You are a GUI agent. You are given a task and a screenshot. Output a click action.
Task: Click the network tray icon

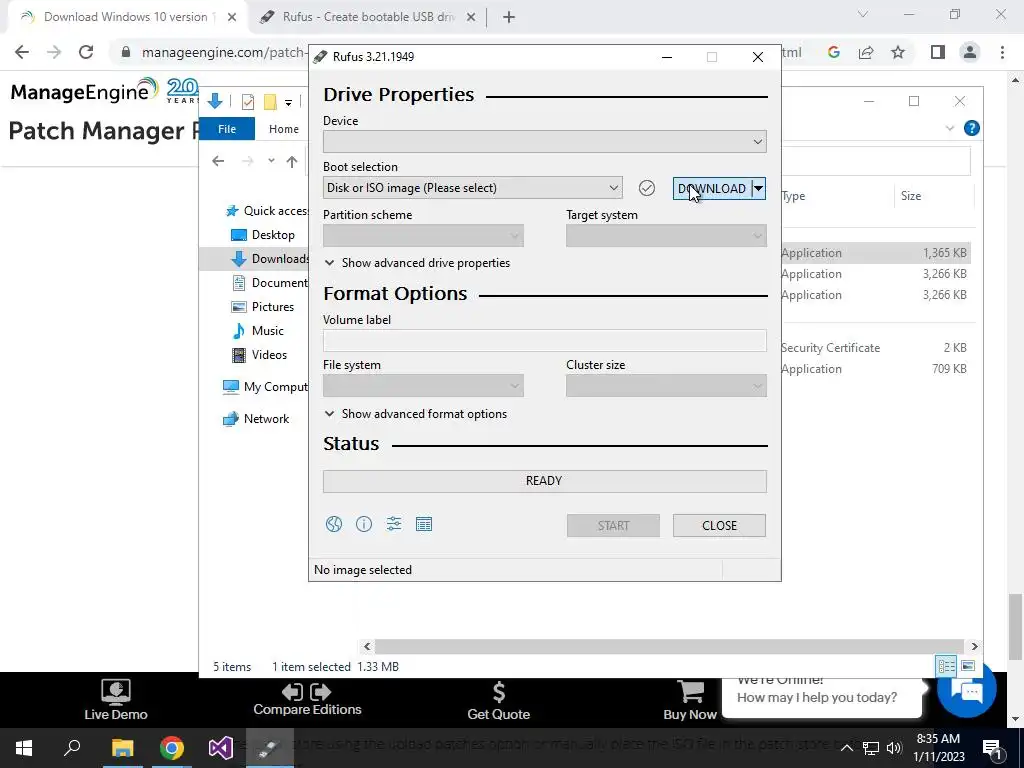871,748
